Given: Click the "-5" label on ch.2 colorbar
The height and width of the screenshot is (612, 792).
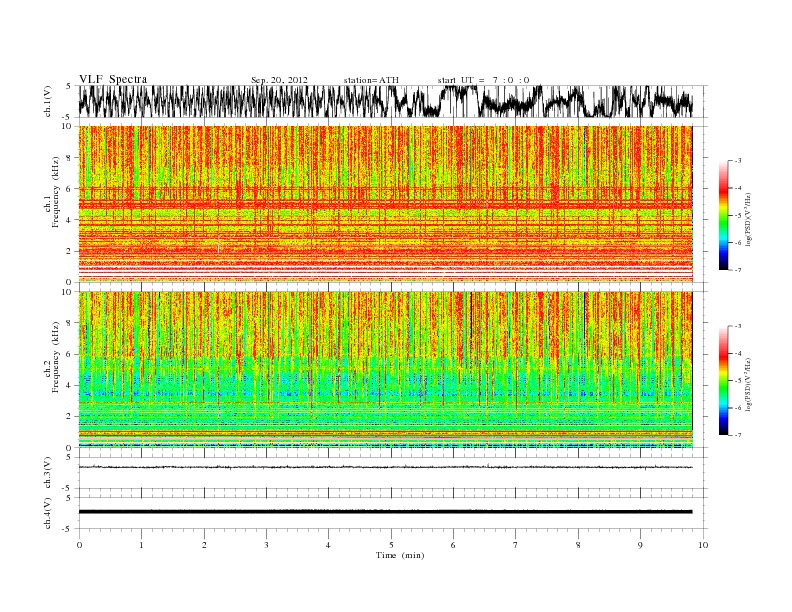Looking at the screenshot, I should pos(738,381).
